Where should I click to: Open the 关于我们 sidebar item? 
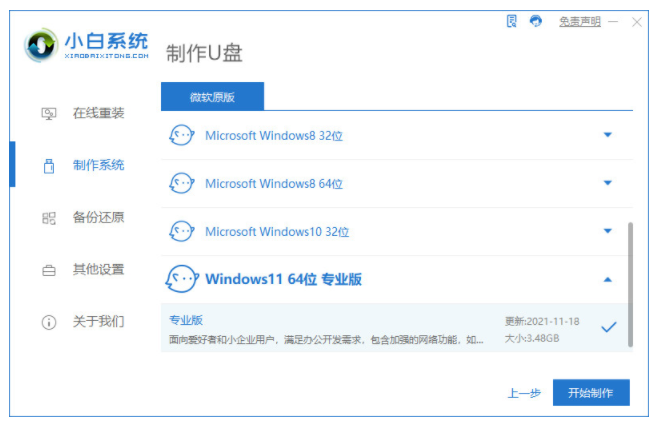(98, 322)
